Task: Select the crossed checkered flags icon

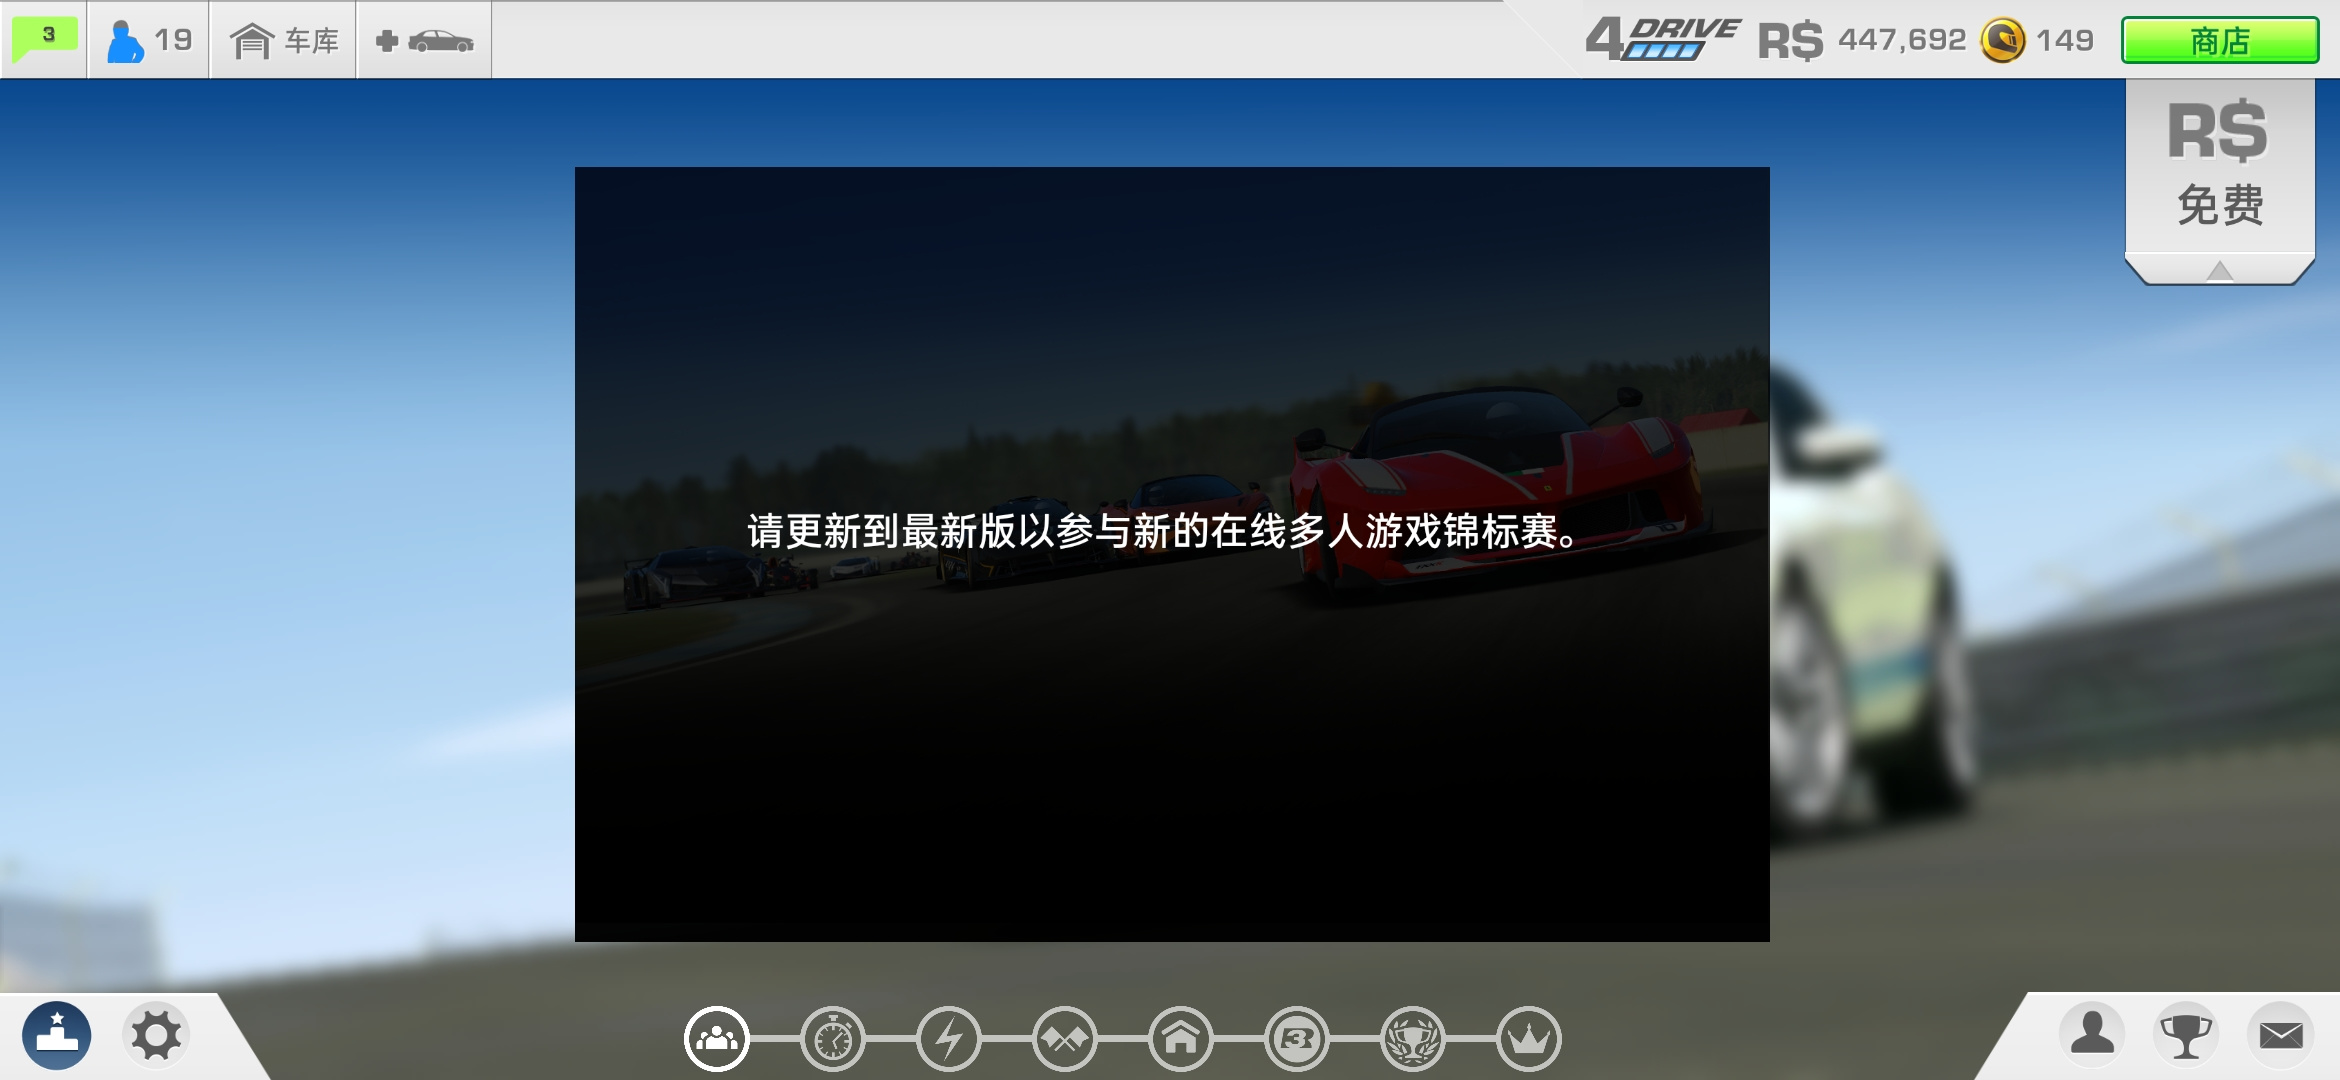Action: coord(1065,1039)
